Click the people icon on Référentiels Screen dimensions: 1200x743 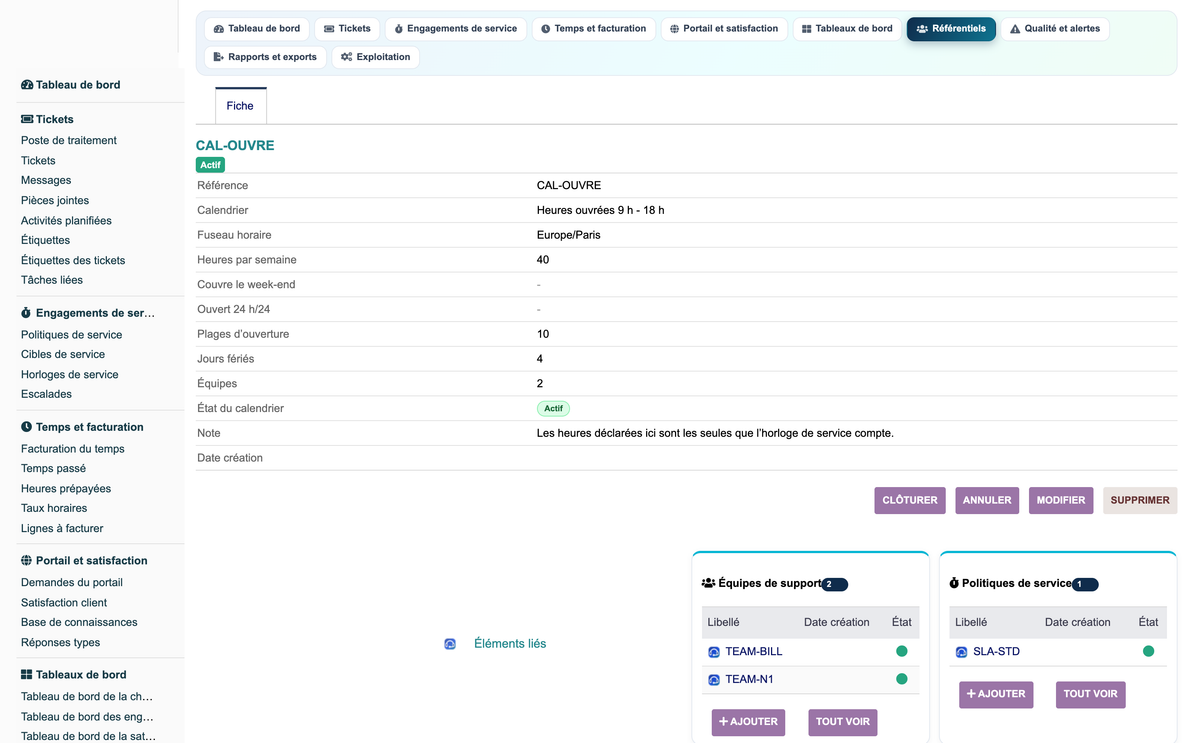[x=922, y=29]
